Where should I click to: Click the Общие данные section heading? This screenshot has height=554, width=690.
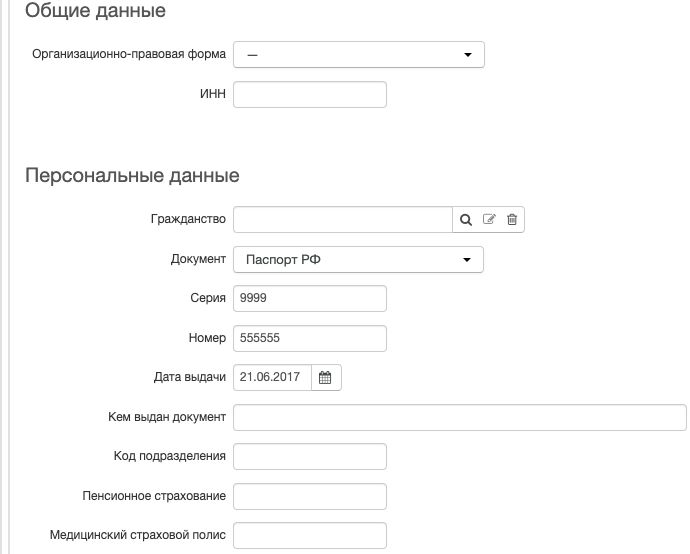[95, 11]
